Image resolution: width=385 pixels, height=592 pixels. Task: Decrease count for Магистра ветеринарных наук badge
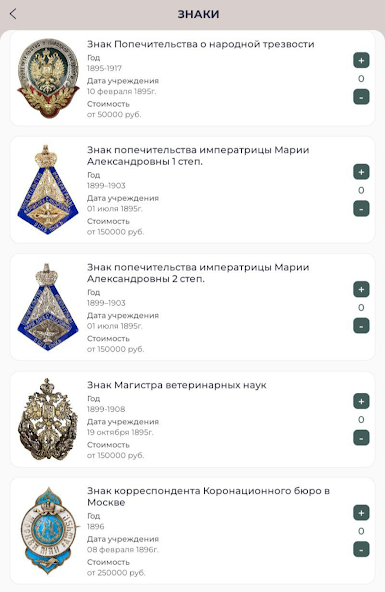click(x=361, y=438)
